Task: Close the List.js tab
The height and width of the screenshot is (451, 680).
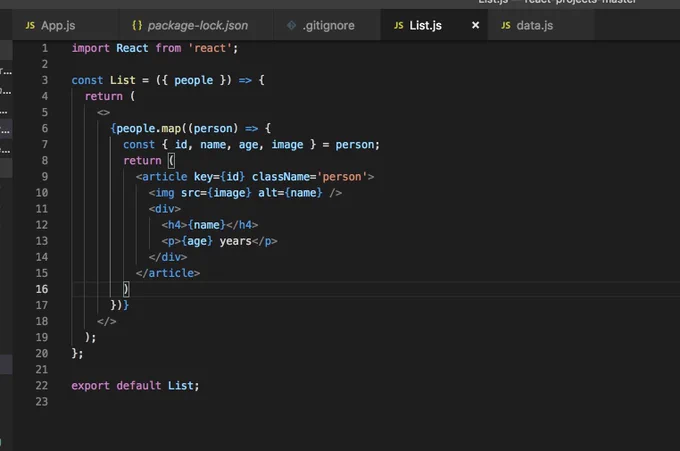Action: [x=475, y=25]
